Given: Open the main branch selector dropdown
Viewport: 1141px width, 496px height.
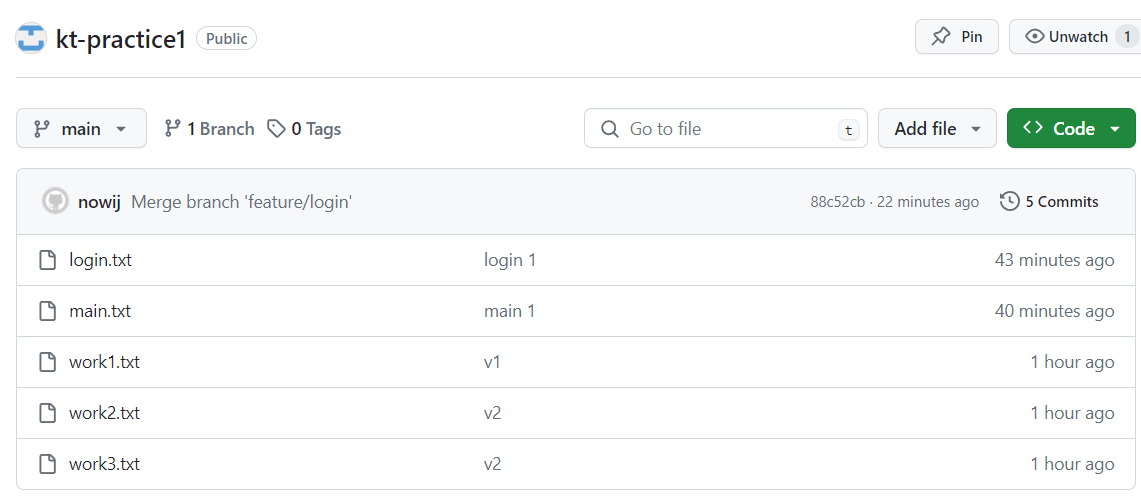Looking at the screenshot, I should point(81,128).
